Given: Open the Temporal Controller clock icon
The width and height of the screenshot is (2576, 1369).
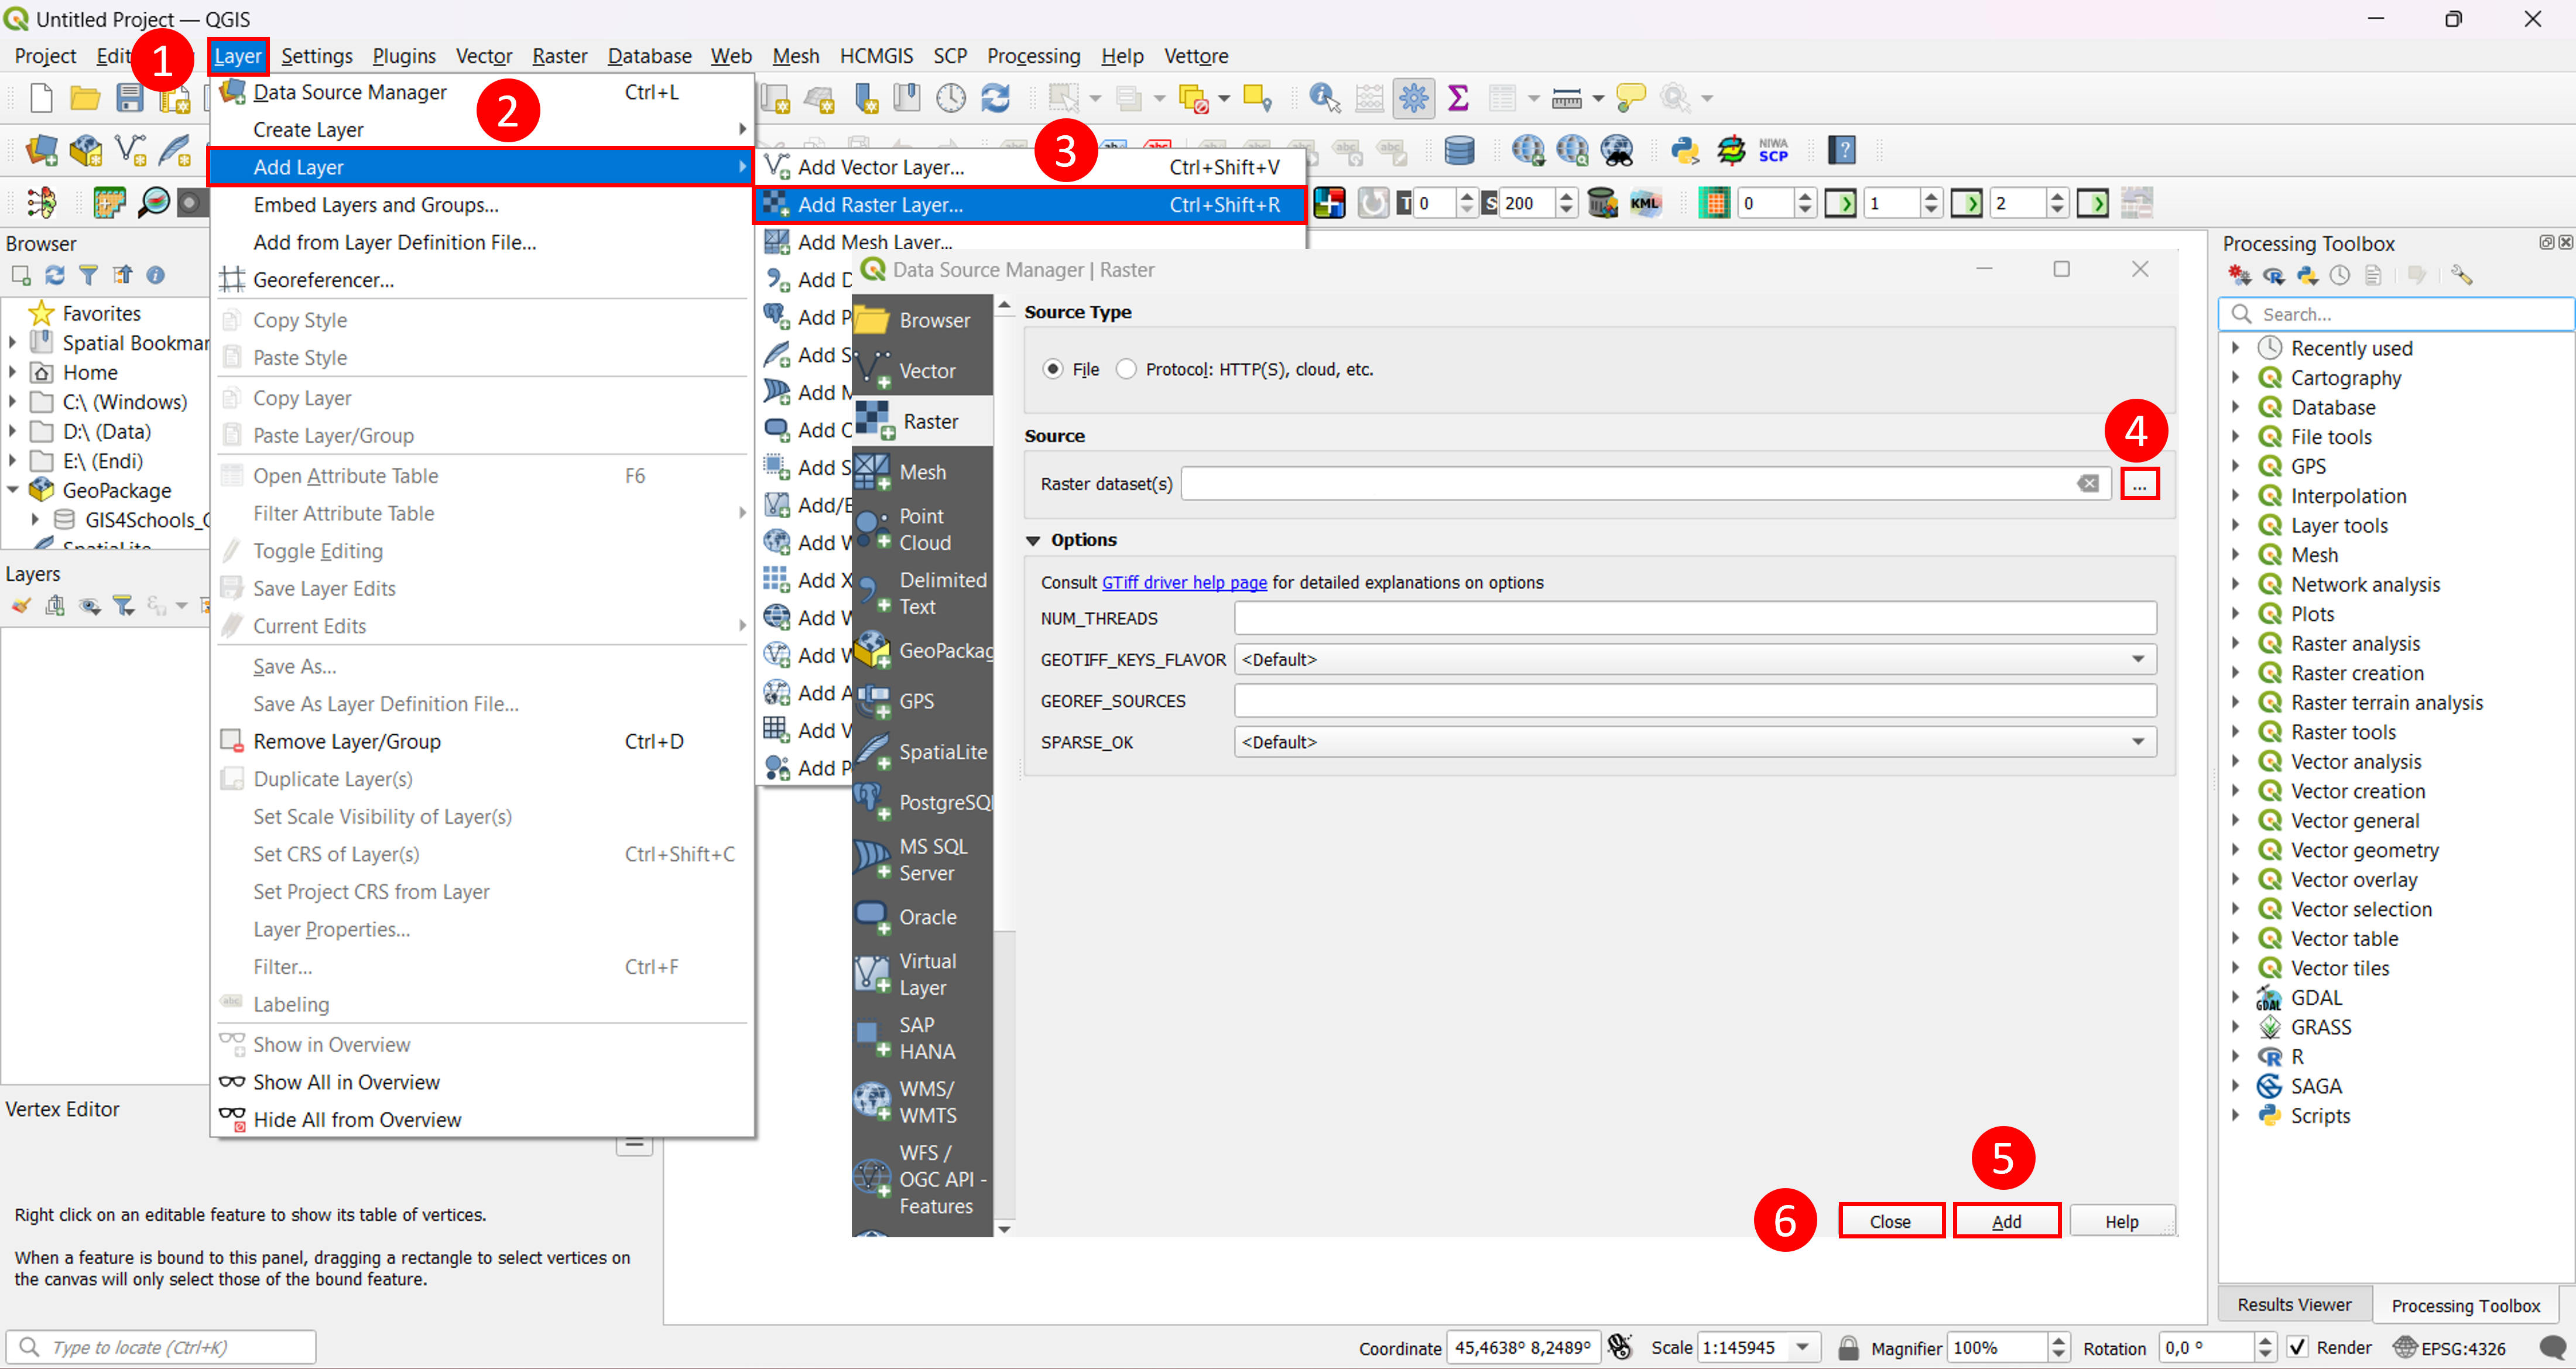Looking at the screenshot, I should coord(951,98).
